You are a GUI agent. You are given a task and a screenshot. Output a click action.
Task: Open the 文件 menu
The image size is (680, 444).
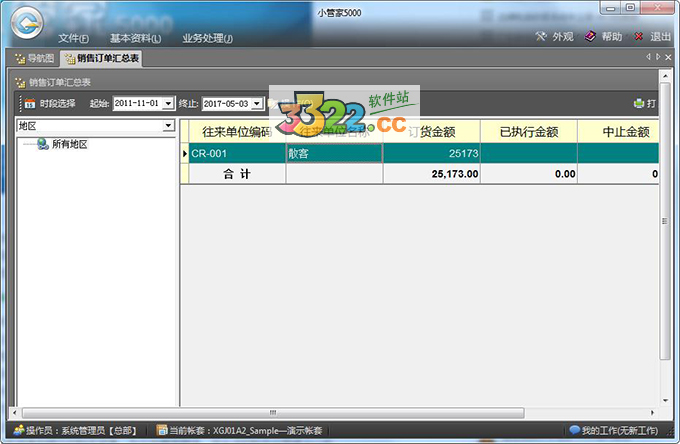[75, 39]
